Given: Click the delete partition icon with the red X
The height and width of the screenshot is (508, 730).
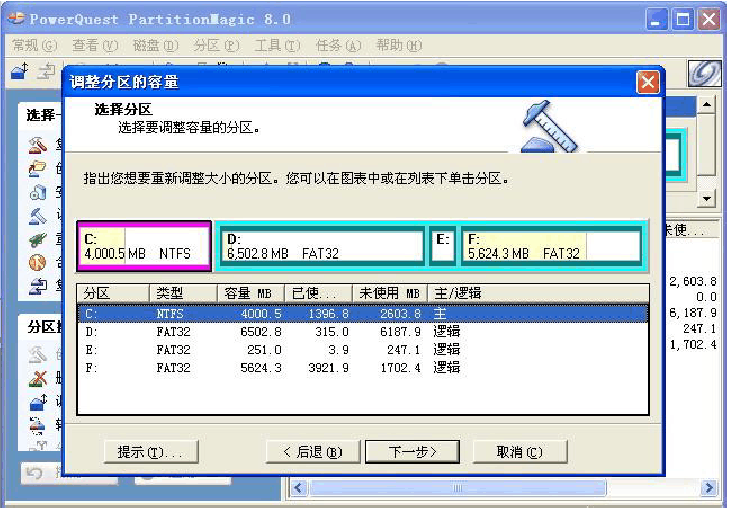Looking at the screenshot, I should pyautogui.click(x=38, y=378).
